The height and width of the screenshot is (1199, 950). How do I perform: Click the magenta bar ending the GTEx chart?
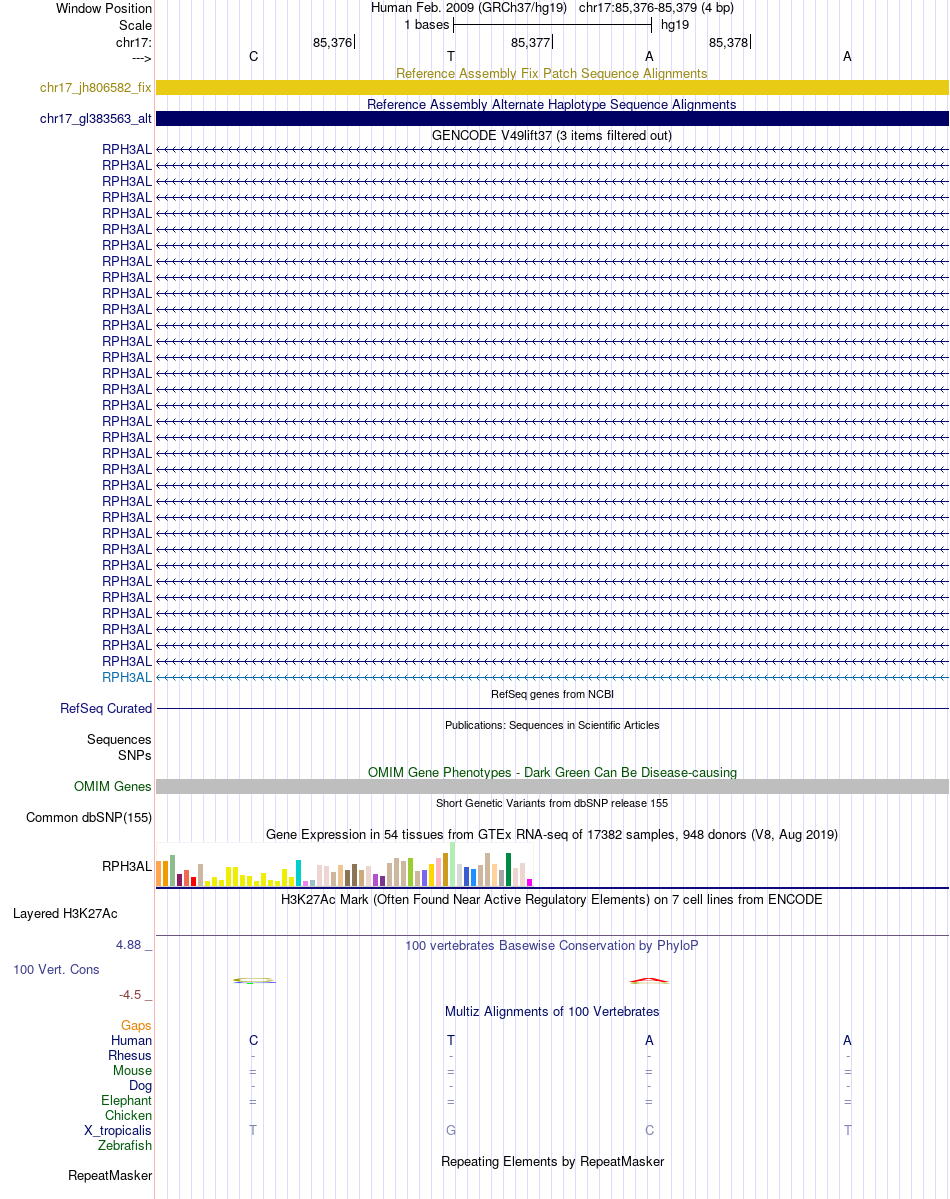point(529,882)
